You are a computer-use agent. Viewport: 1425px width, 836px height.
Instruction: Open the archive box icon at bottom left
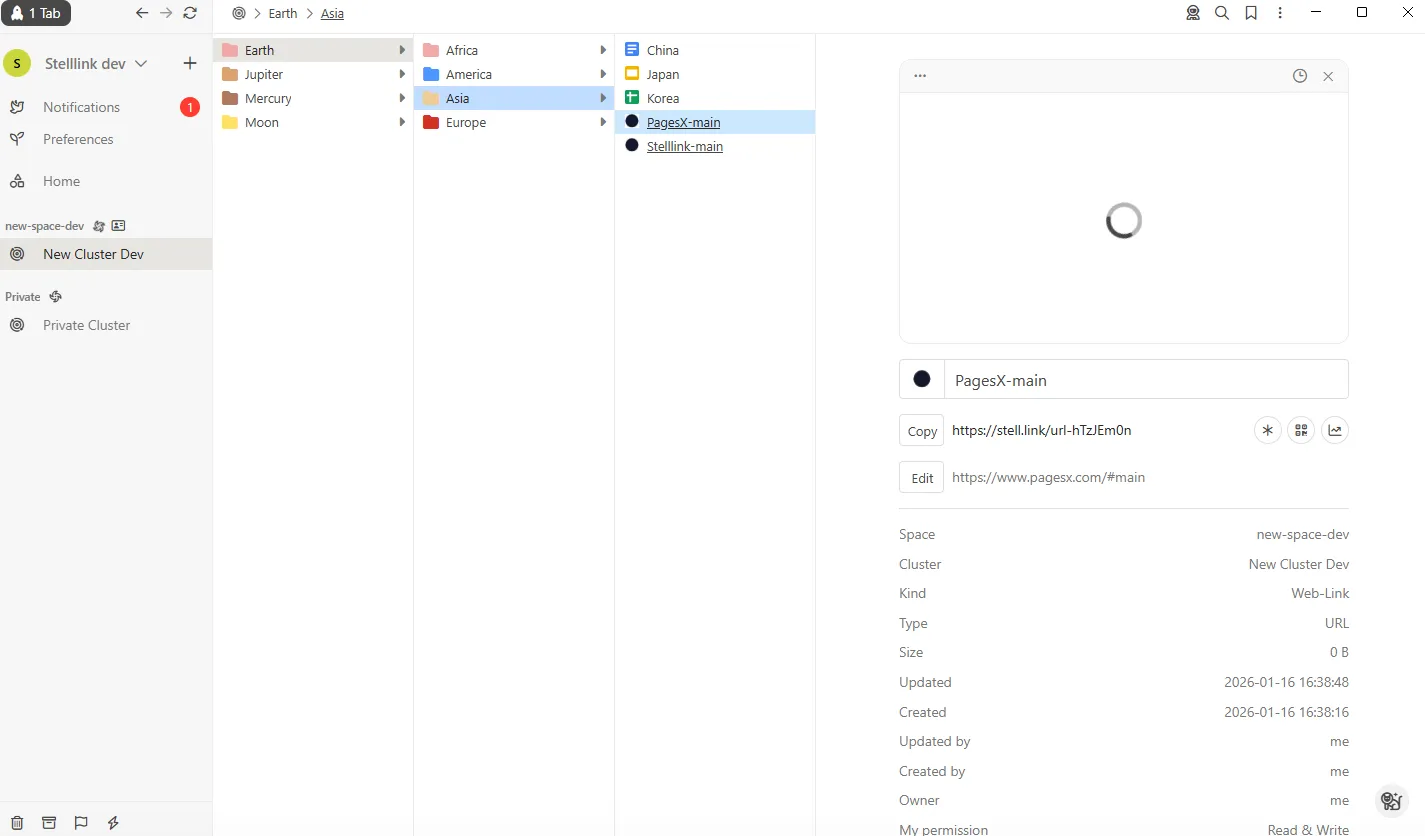(48, 822)
